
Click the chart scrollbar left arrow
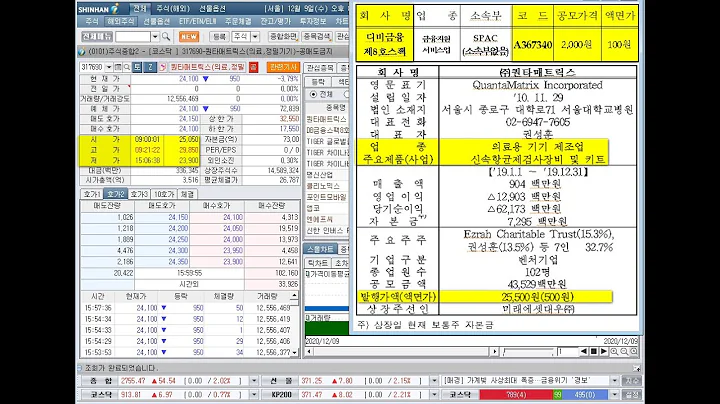coord(309,352)
